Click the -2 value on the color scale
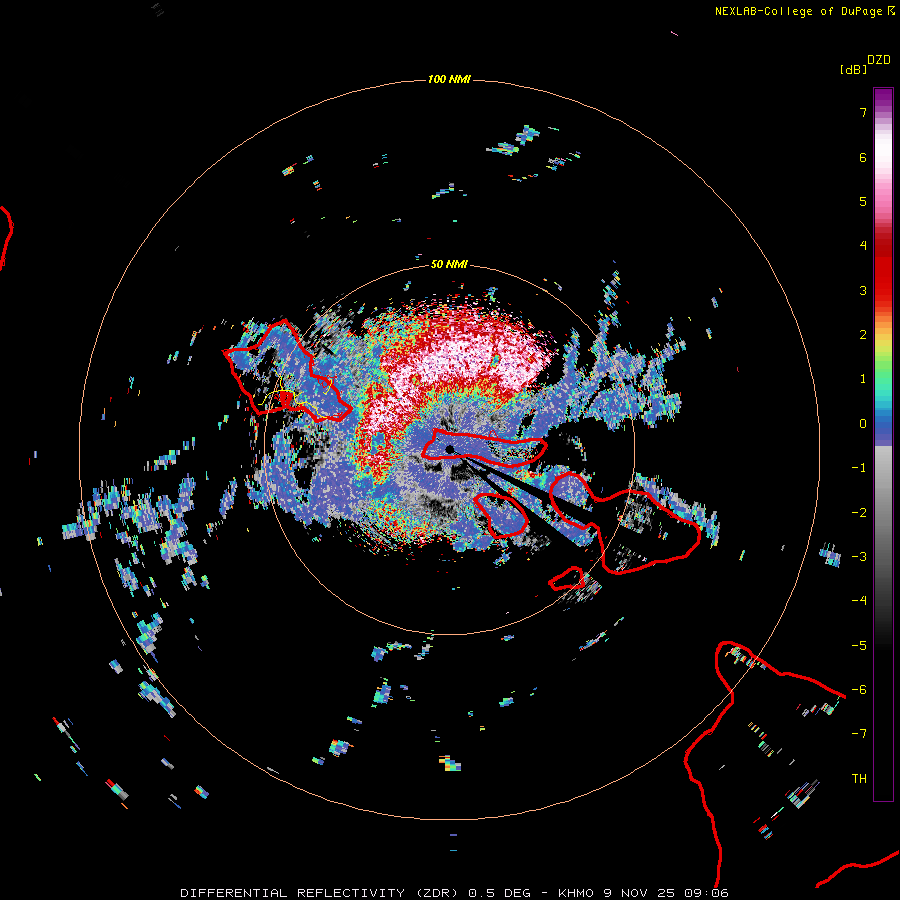Viewport: 900px width, 900px height. click(x=859, y=513)
